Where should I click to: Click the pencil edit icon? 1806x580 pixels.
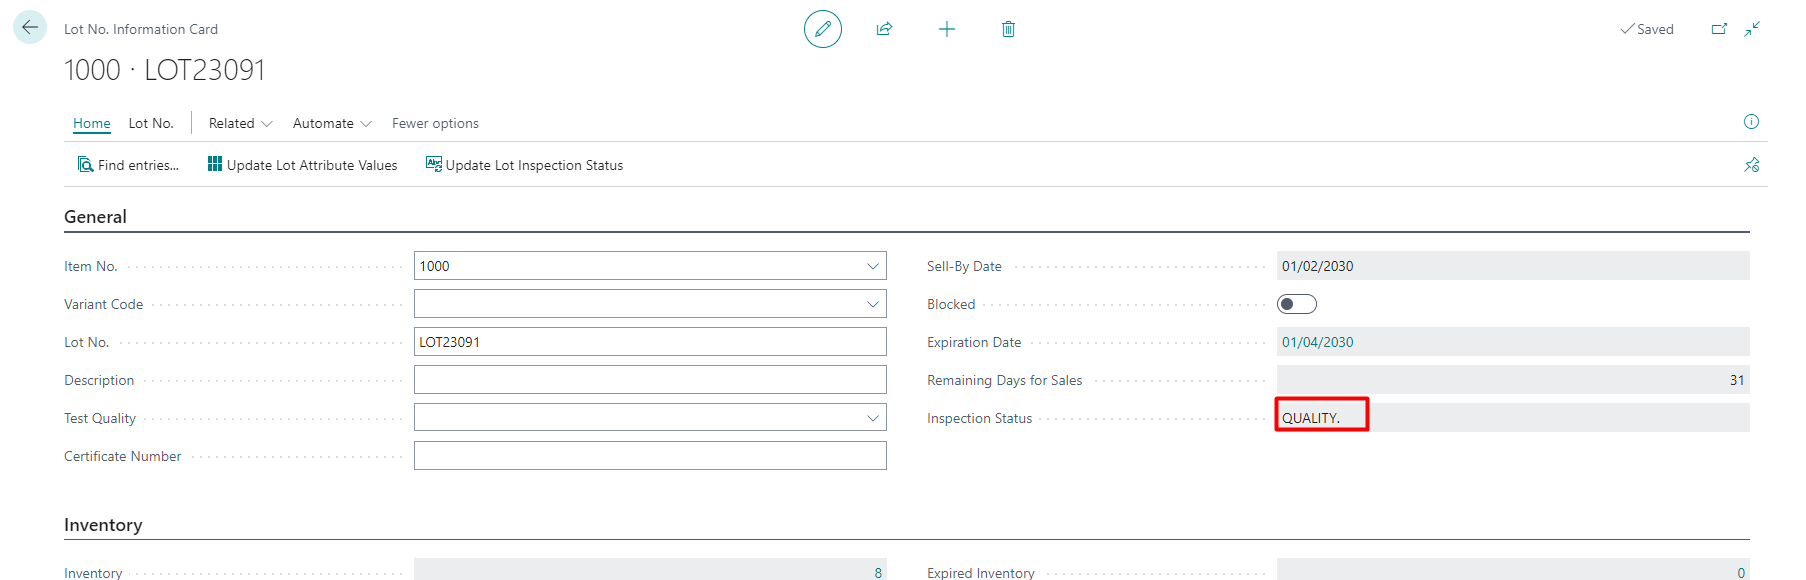click(x=823, y=29)
